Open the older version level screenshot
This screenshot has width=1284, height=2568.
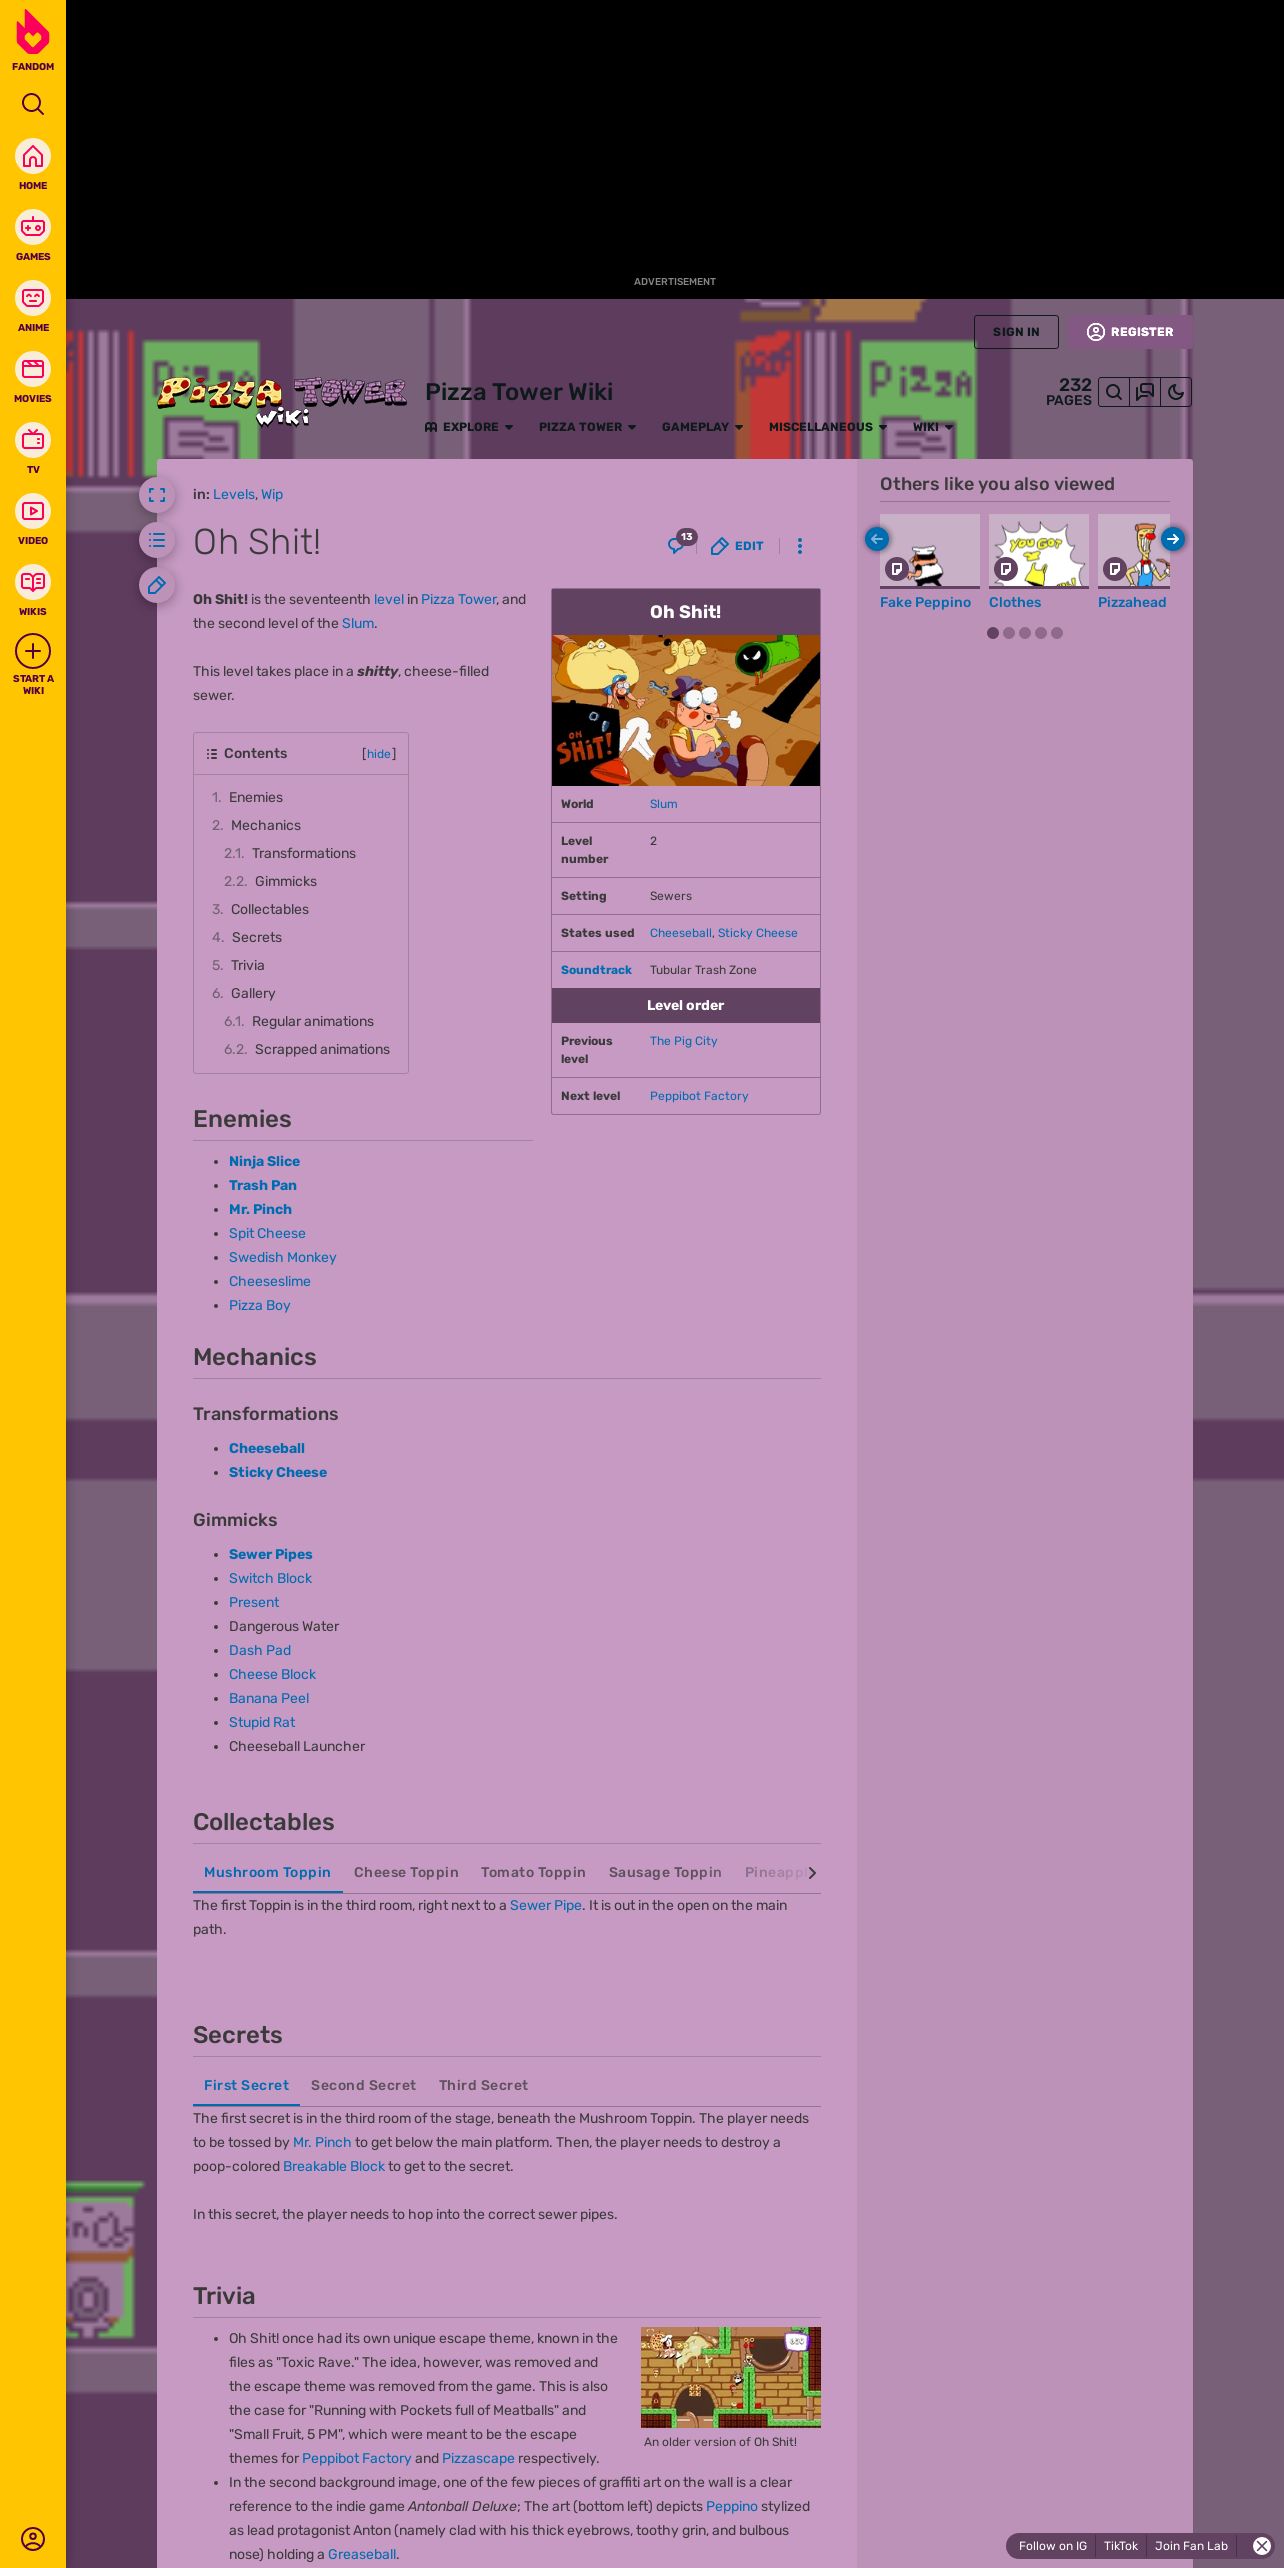[x=731, y=2377]
